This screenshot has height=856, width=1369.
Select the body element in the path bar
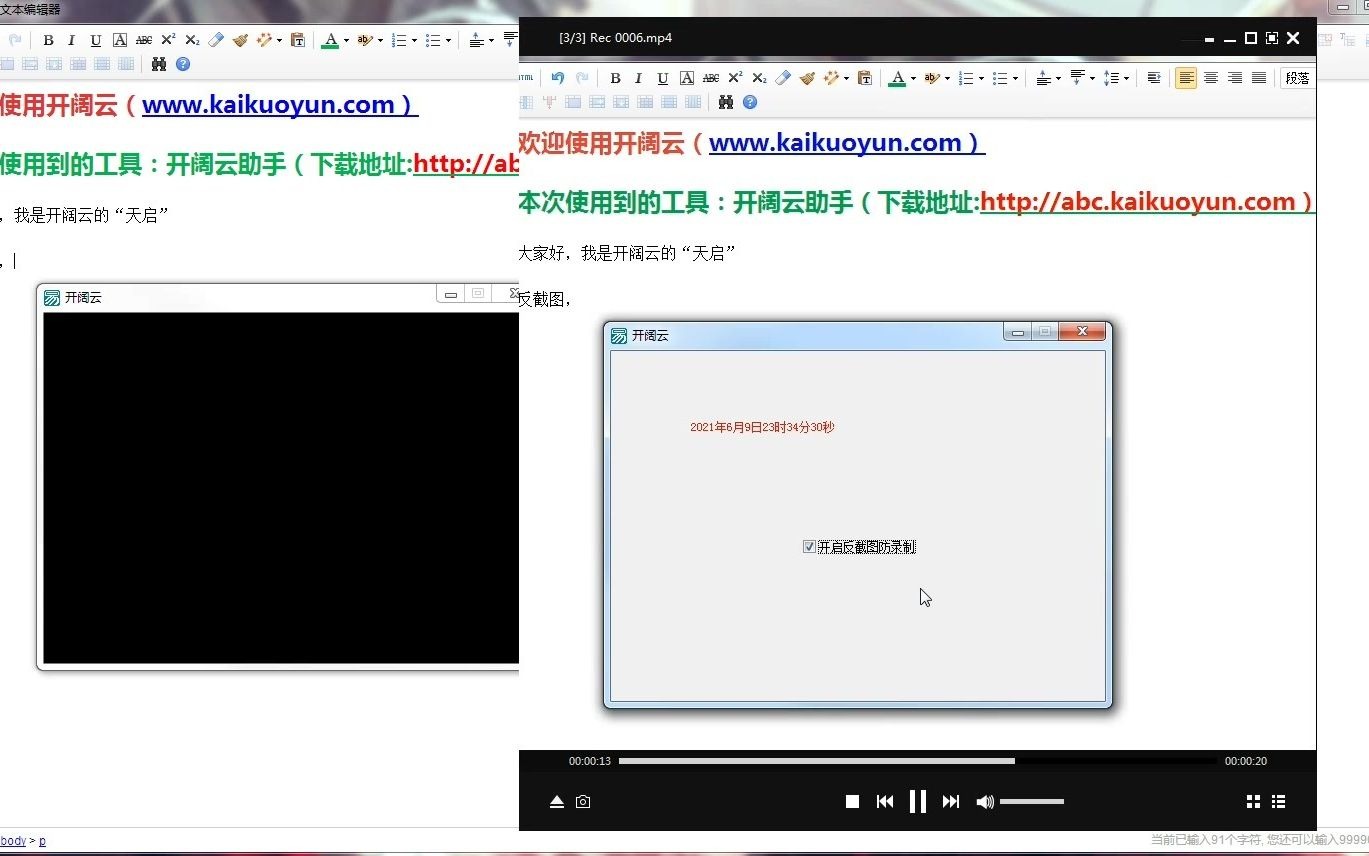[x=13, y=841]
